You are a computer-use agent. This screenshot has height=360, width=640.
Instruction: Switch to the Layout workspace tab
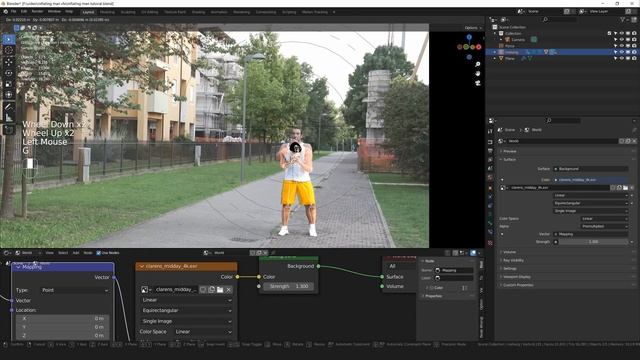click(x=88, y=12)
